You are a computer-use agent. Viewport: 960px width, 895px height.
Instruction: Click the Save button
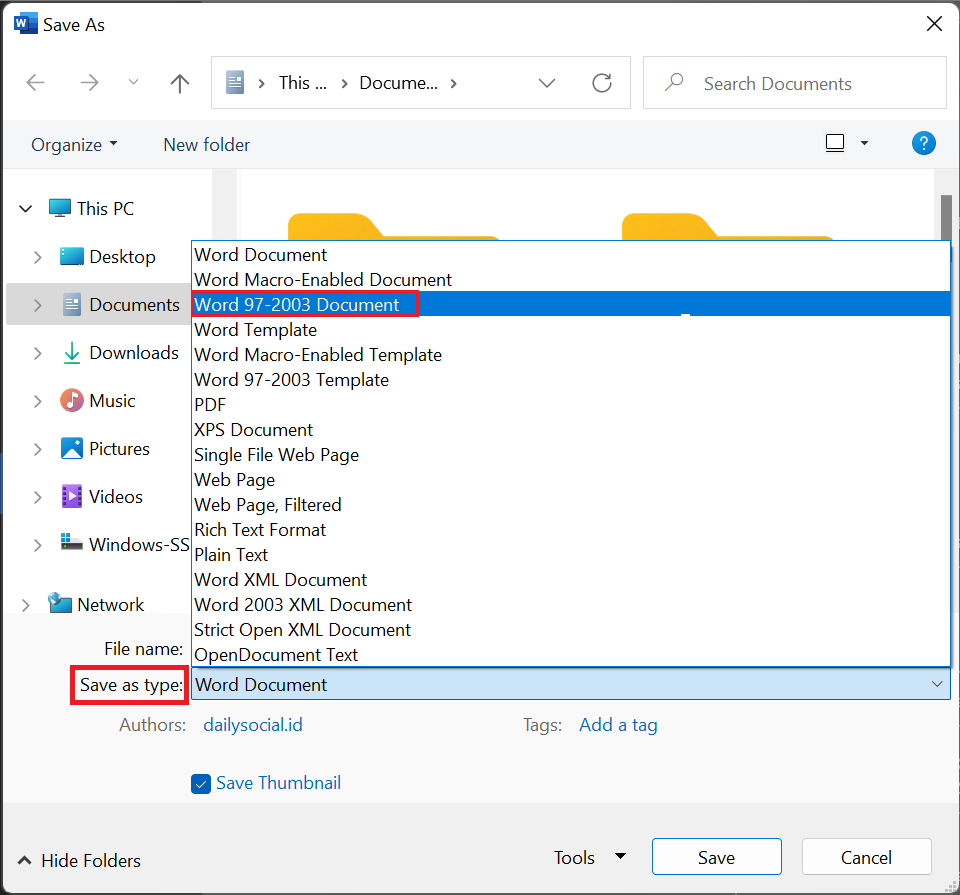[x=716, y=857]
